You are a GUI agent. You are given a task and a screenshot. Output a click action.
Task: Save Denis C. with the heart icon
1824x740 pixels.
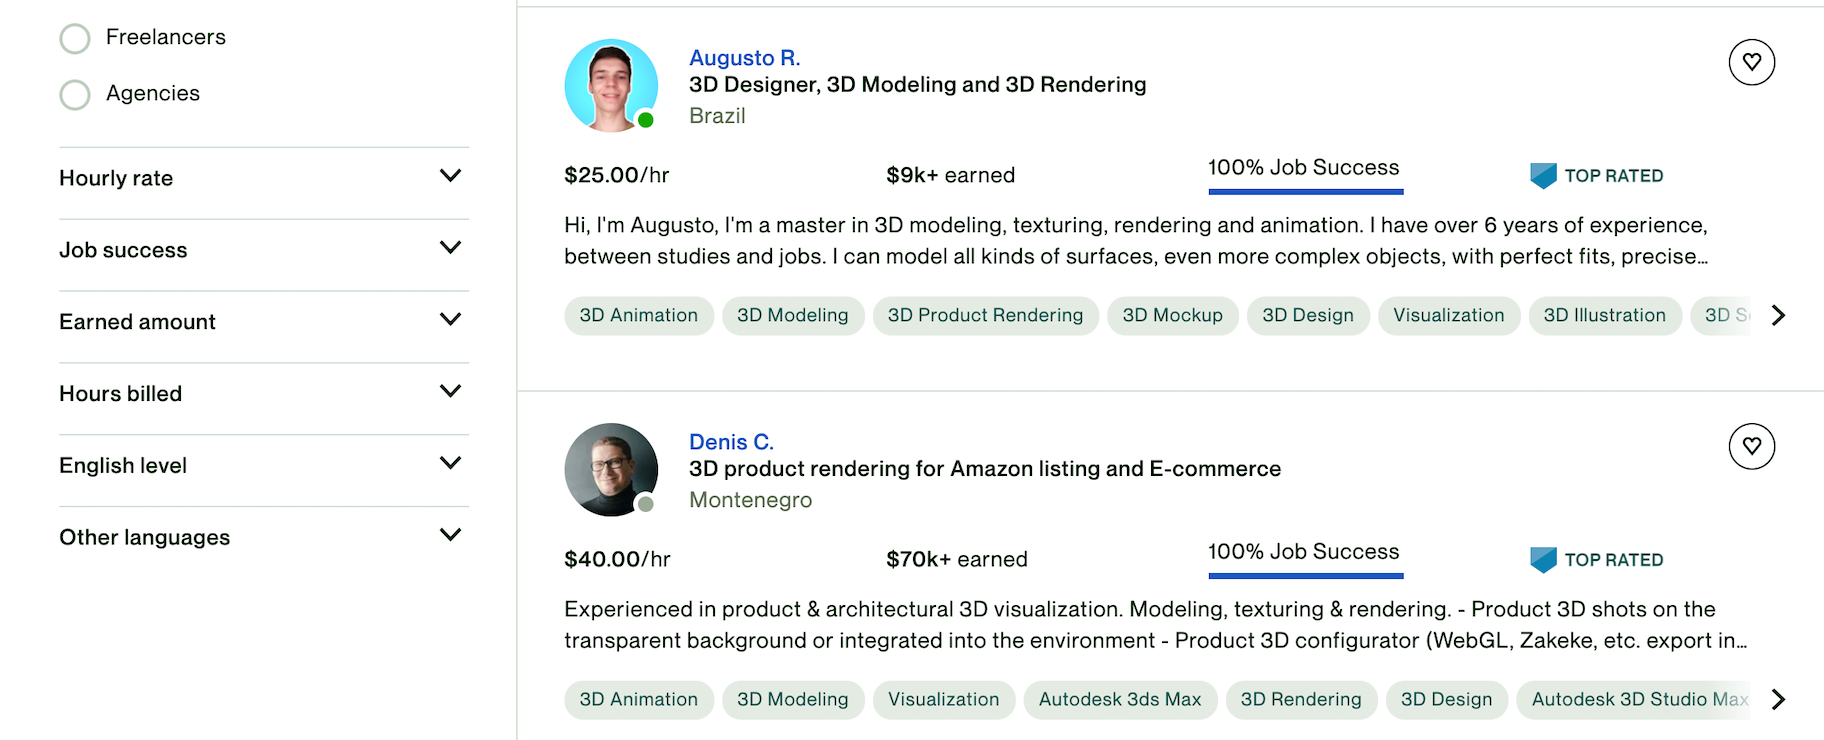pyautogui.click(x=1751, y=446)
